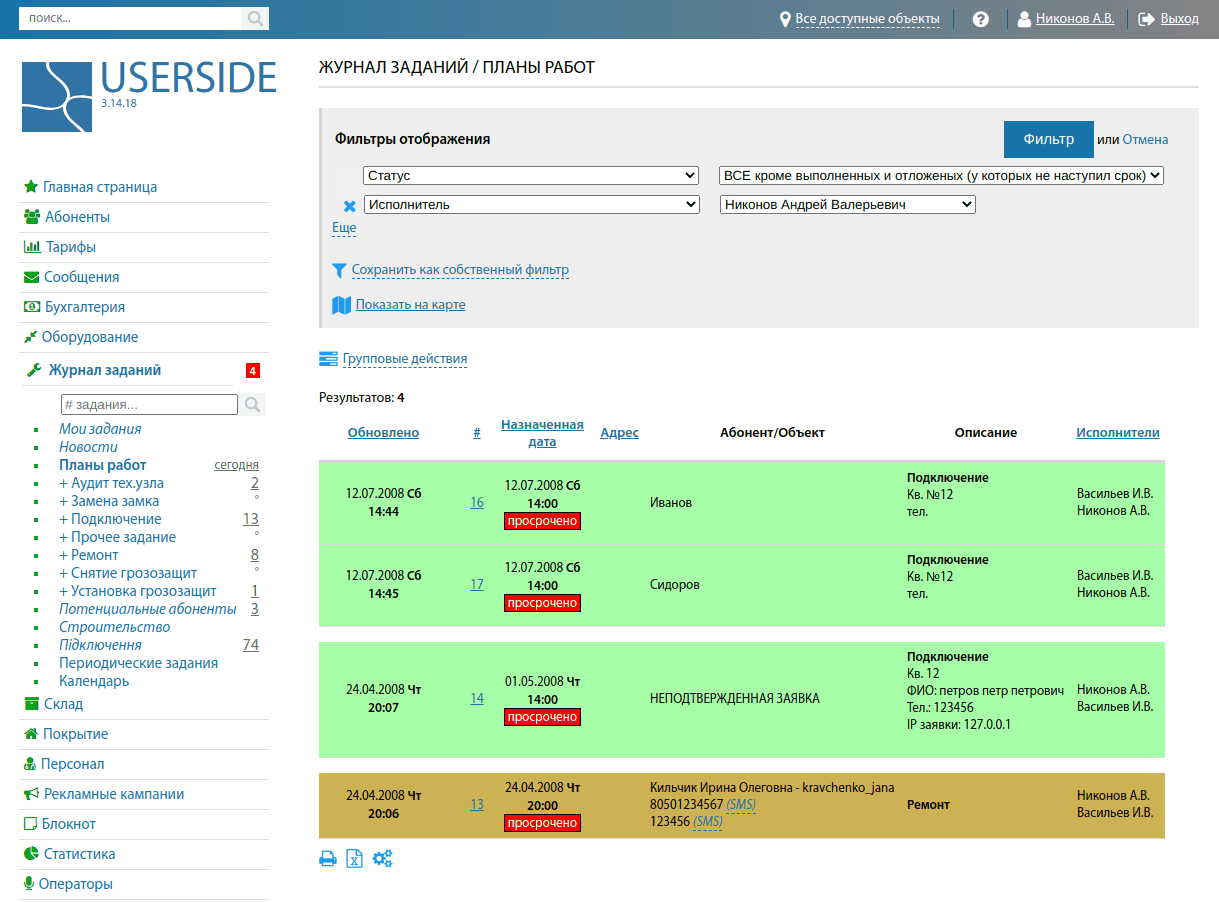Click the funnel icon beside Сохранить как собственный фильтр
Viewport: 1219px width, 902px height.
(339, 270)
